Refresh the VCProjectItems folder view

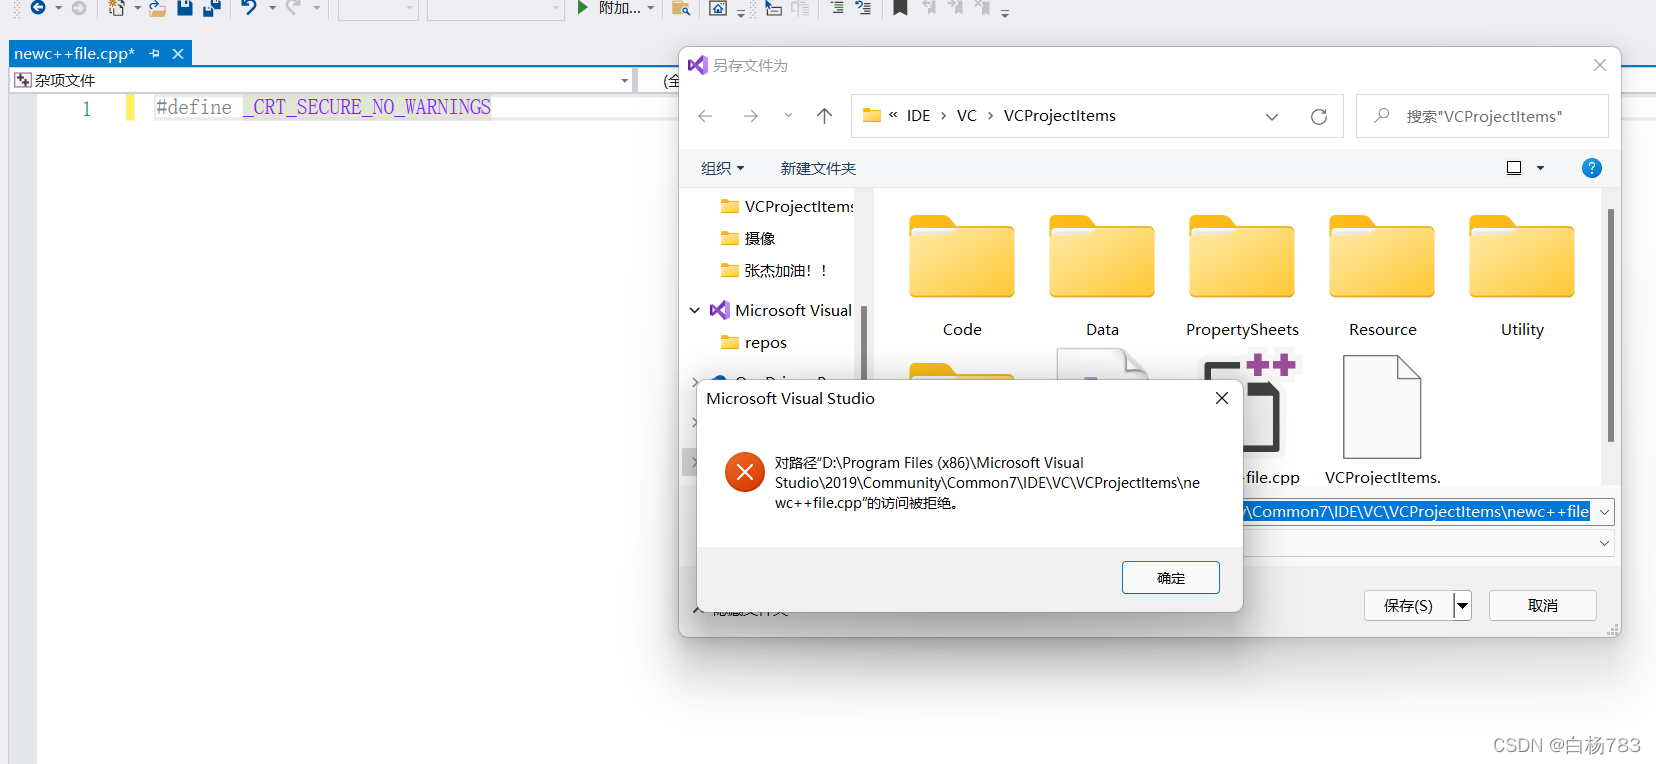point(1319,116)
